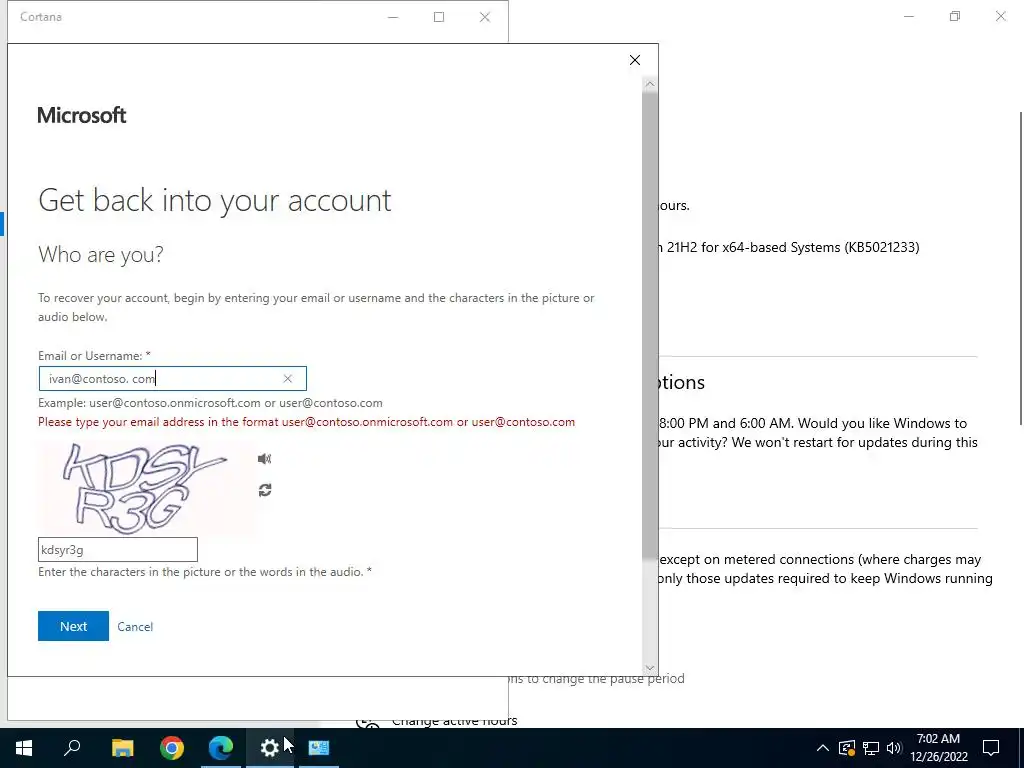Click the KDSYR3G captcha image
This screenshot has height=768, width=1024.
tap(145, 487)
